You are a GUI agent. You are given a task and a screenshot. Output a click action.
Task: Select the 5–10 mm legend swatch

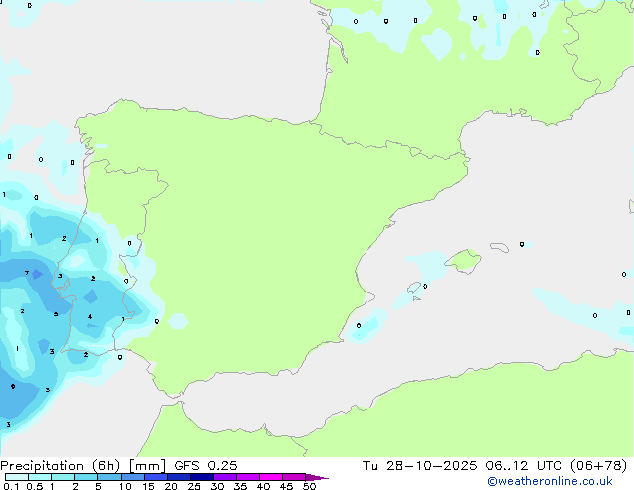pyautogui.click(x=109, y=477)
